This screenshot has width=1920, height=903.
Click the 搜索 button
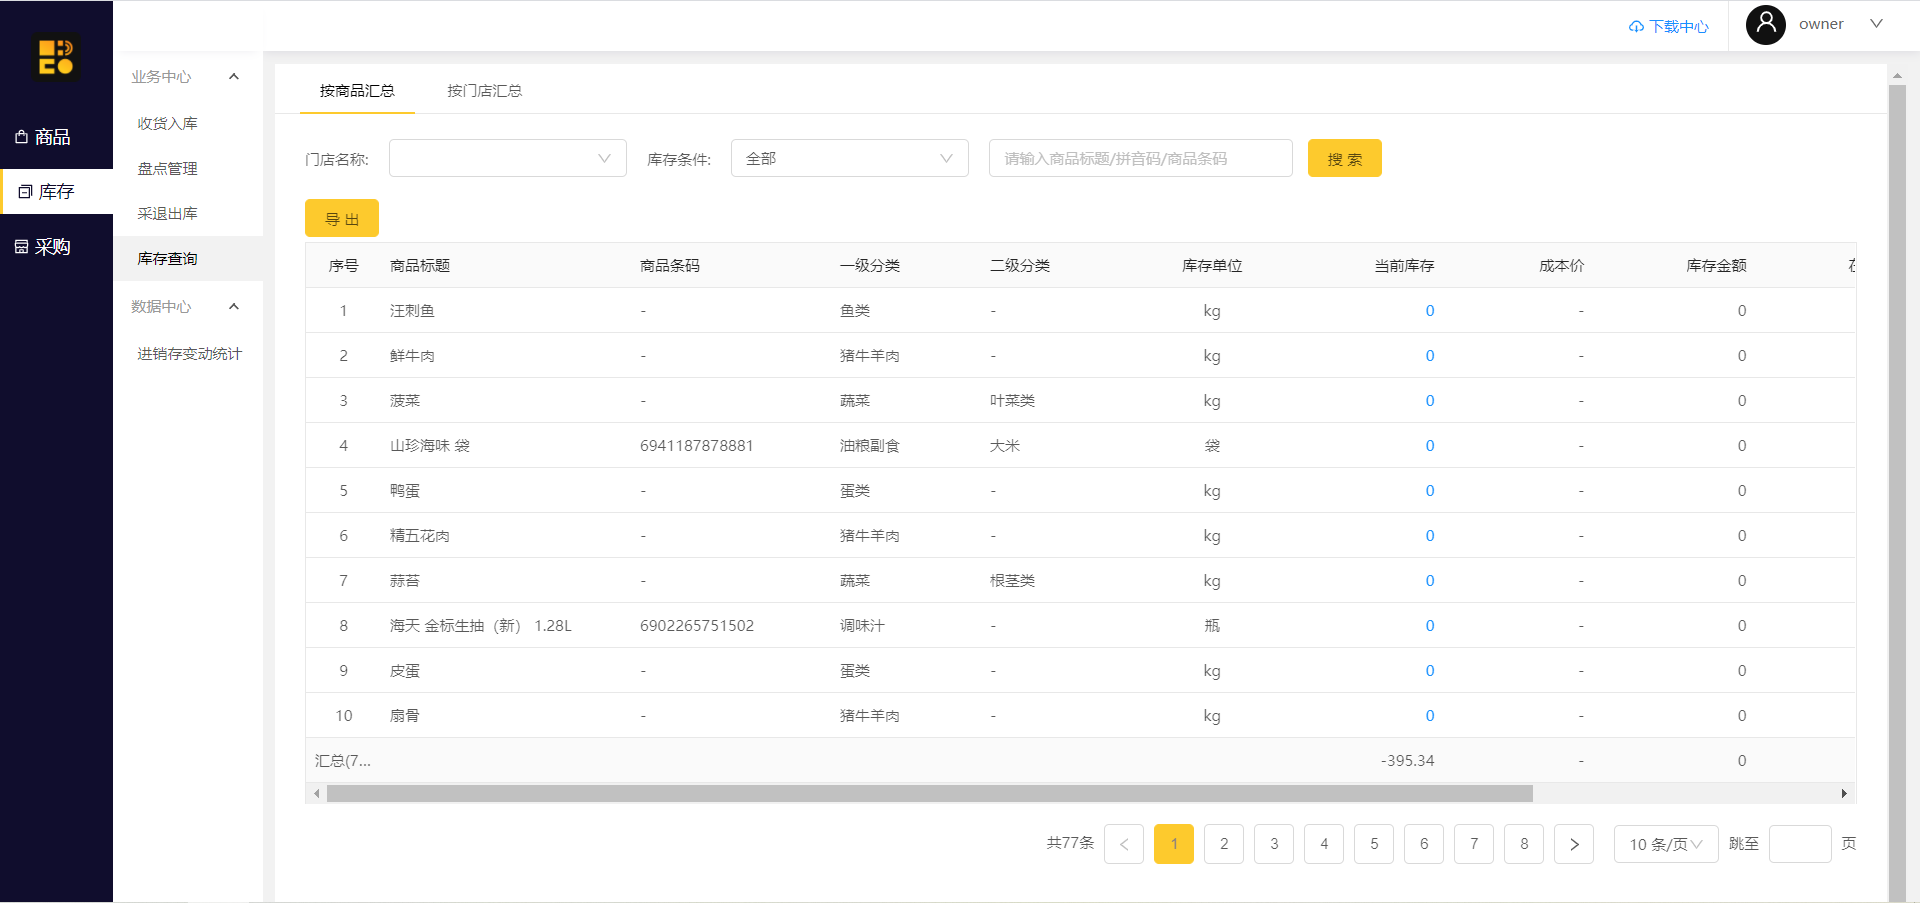1345,158
